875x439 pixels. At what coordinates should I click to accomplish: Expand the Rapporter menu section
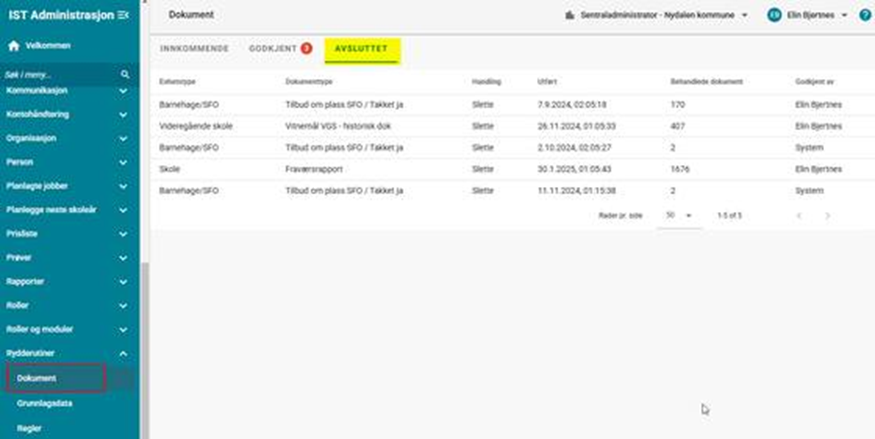pos(123,281)
